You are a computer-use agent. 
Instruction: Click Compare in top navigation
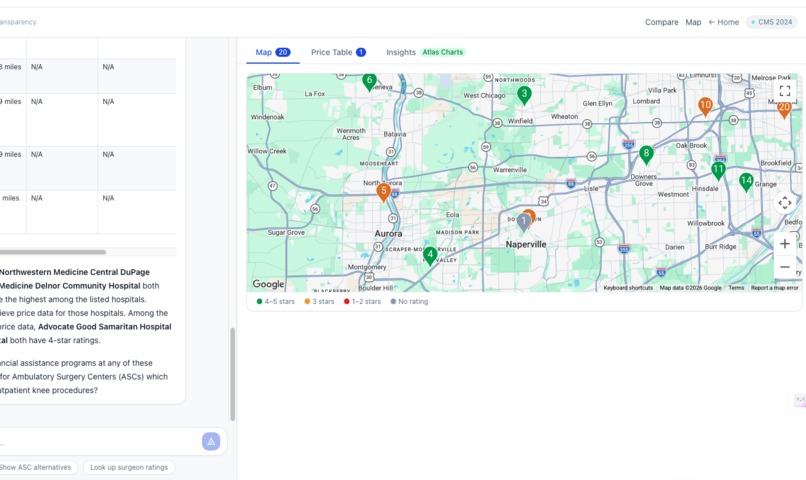(662, 22)
